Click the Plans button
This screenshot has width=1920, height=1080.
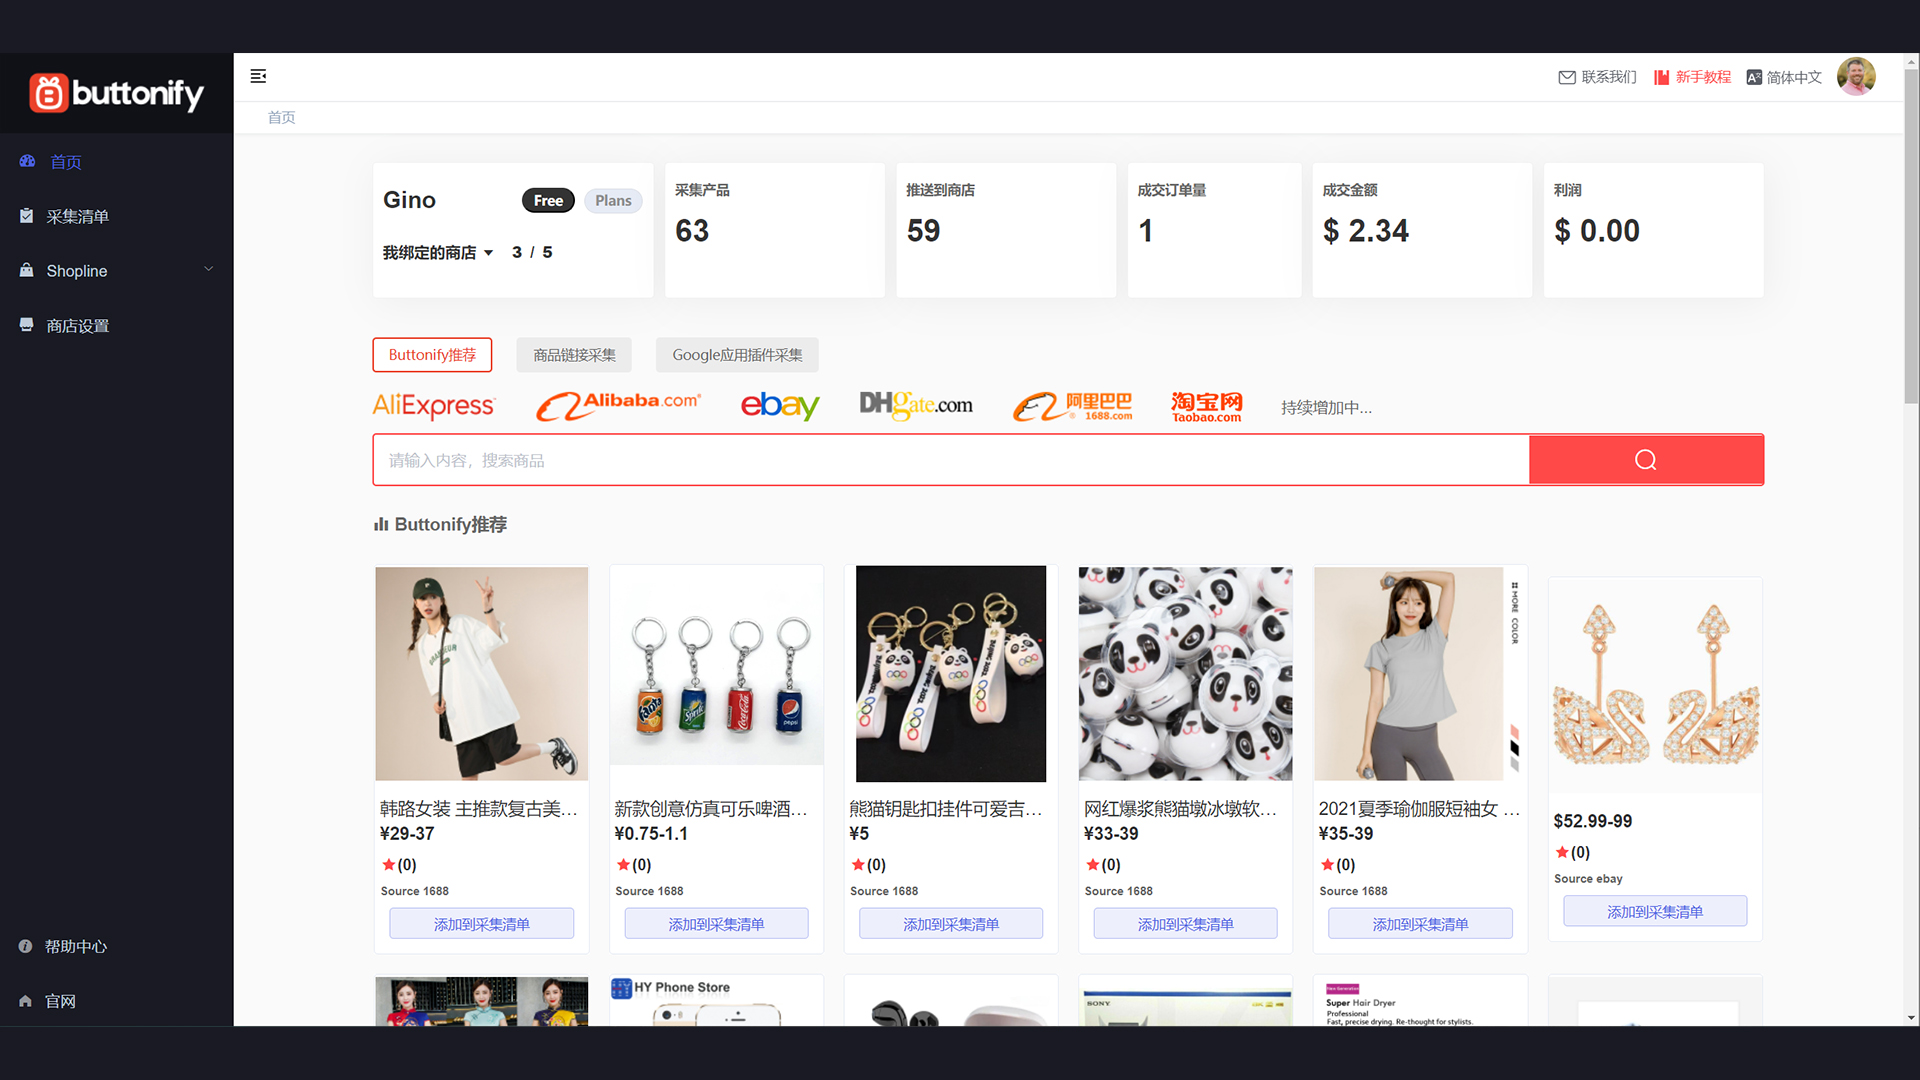click(613, 201)
